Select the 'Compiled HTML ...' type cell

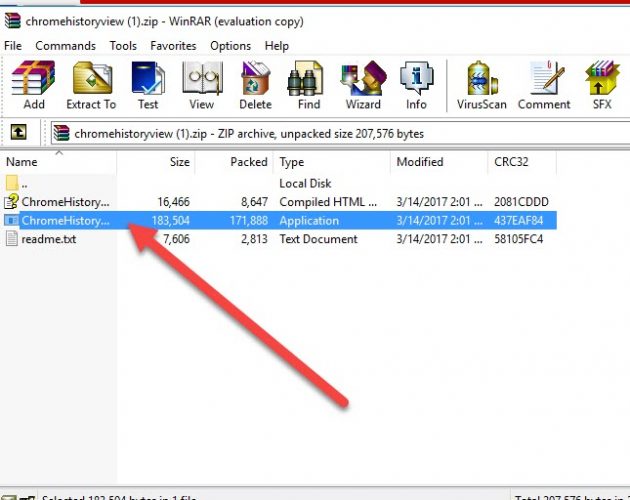[x=328, y=202]
